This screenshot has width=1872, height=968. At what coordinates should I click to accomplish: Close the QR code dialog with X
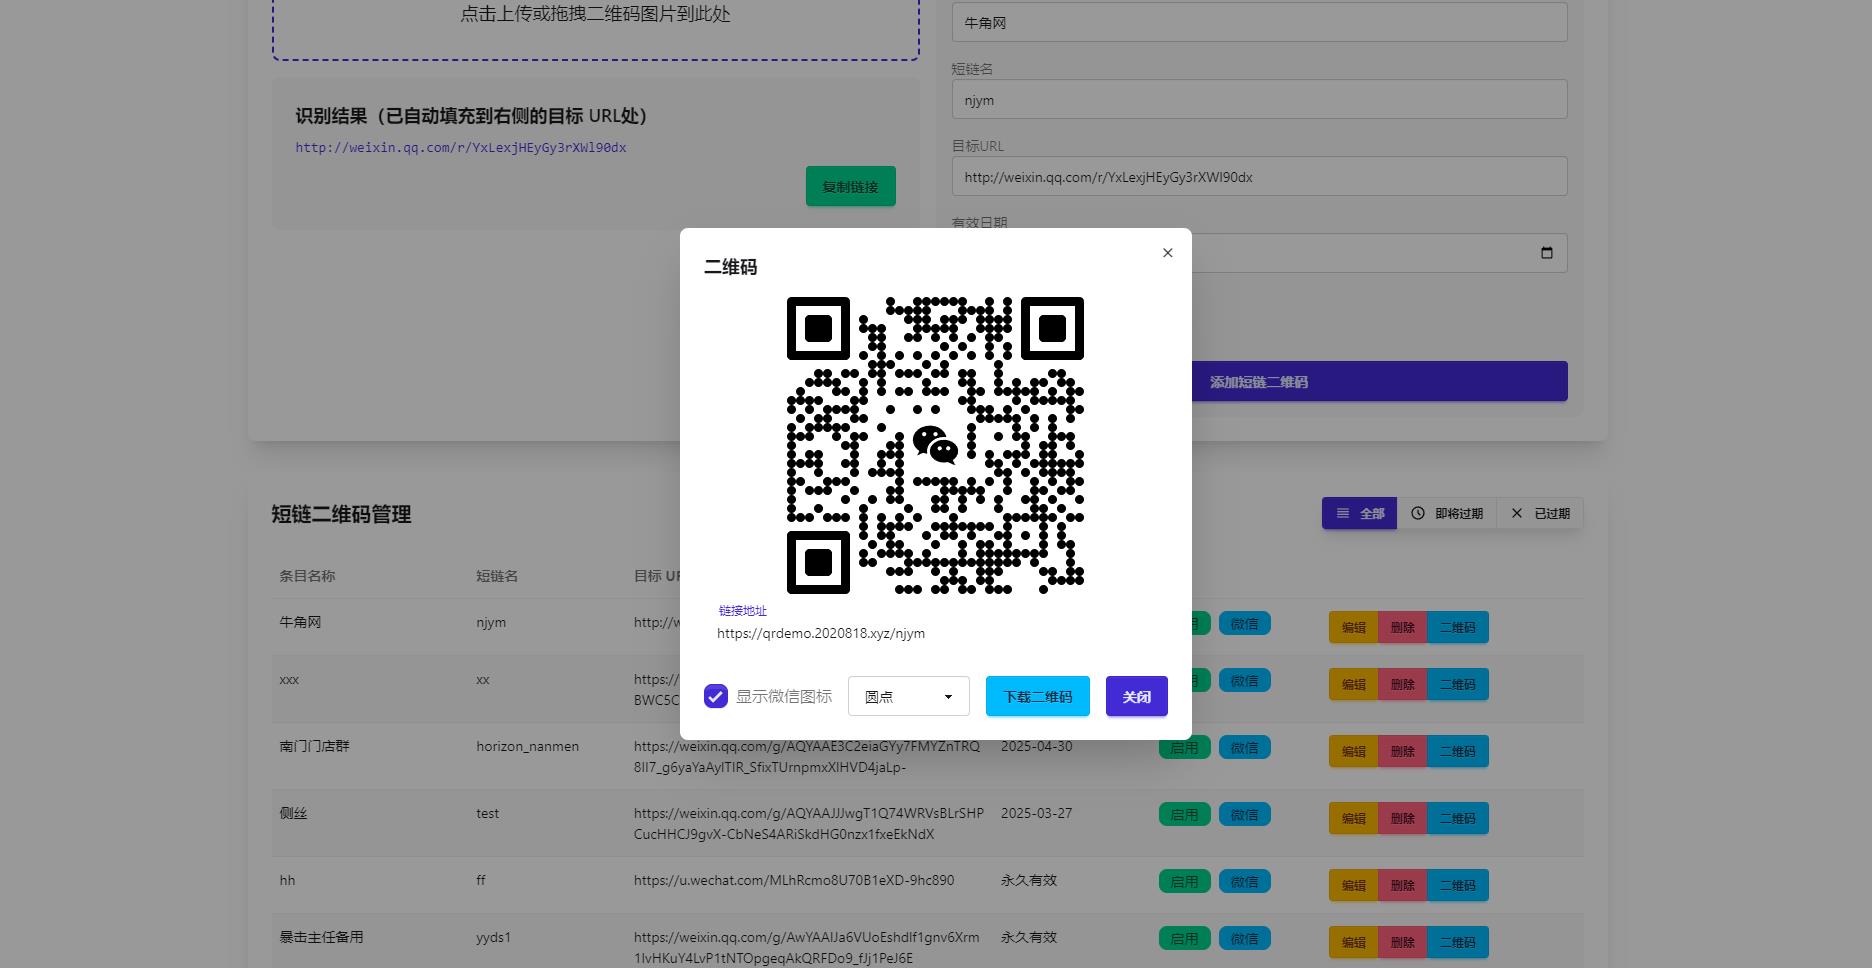click(1167, 253)
